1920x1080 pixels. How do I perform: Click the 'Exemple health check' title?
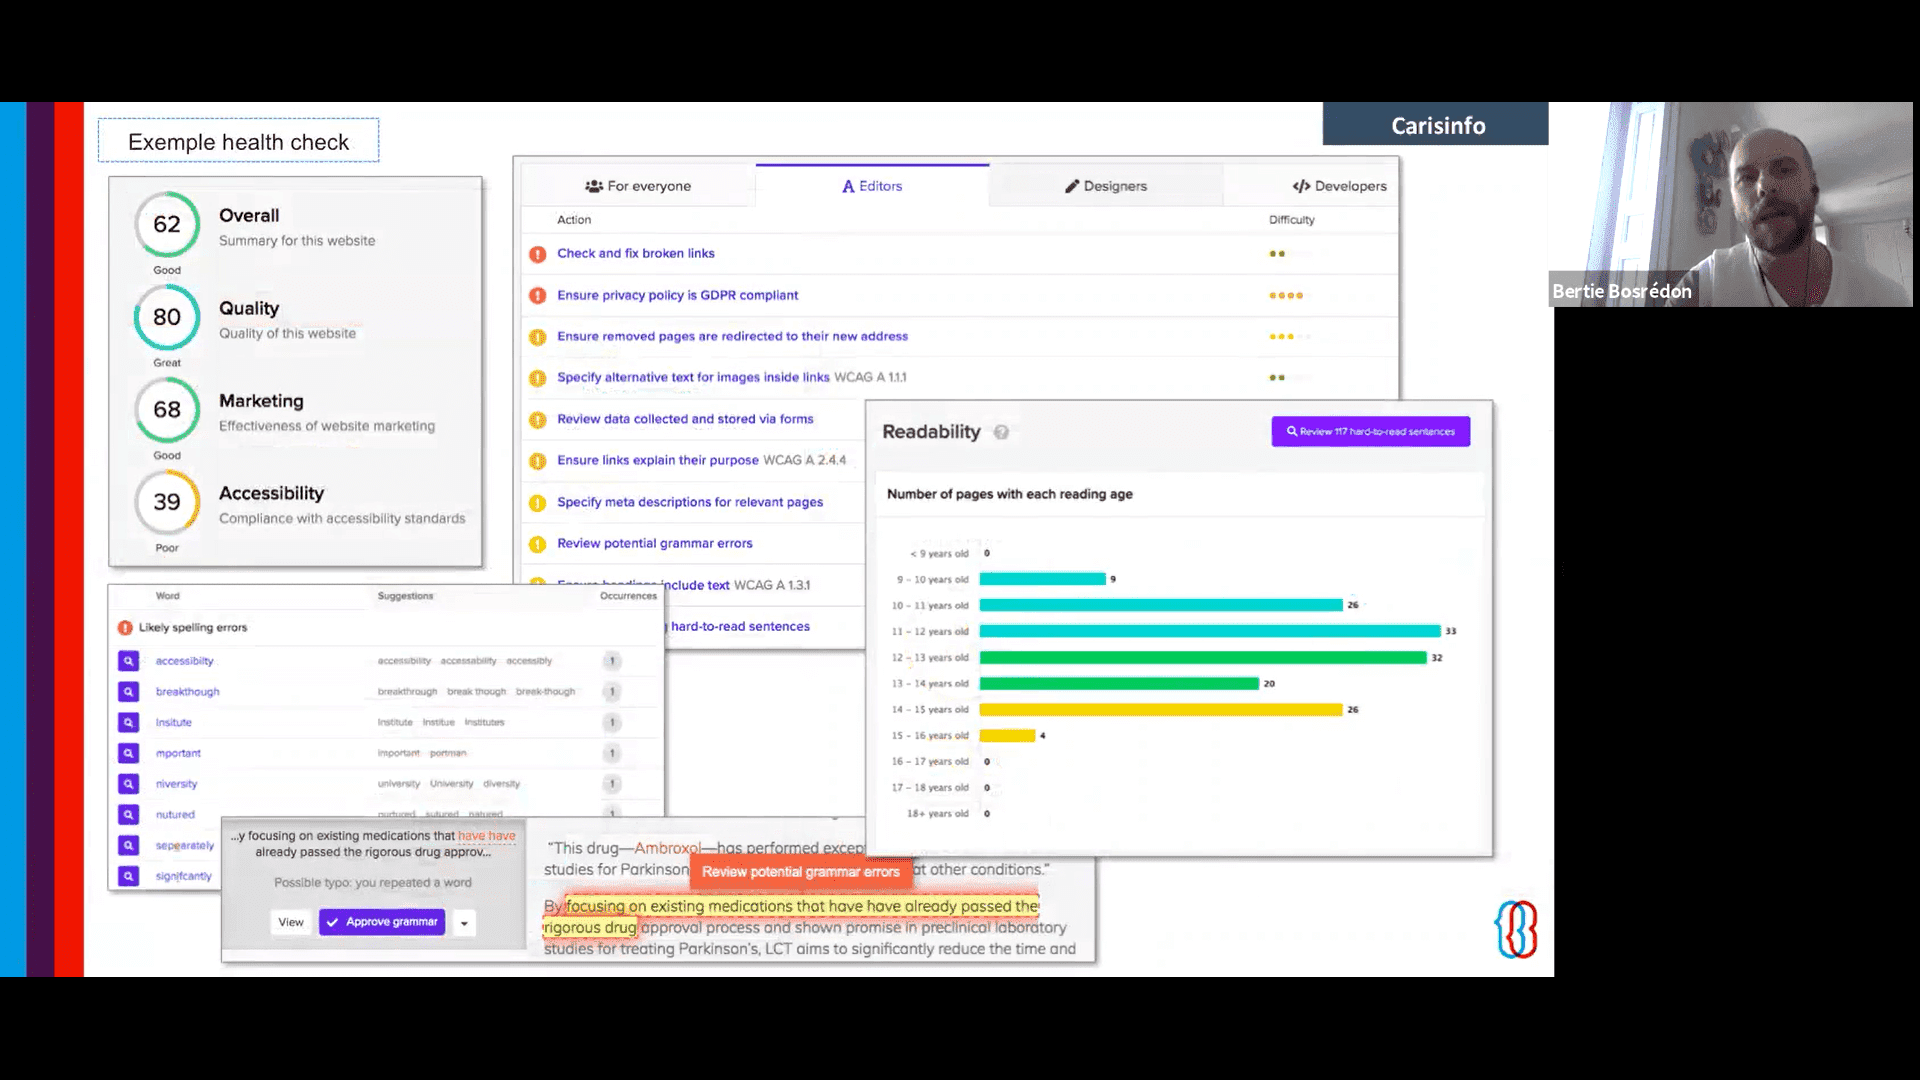click(238, 141)
